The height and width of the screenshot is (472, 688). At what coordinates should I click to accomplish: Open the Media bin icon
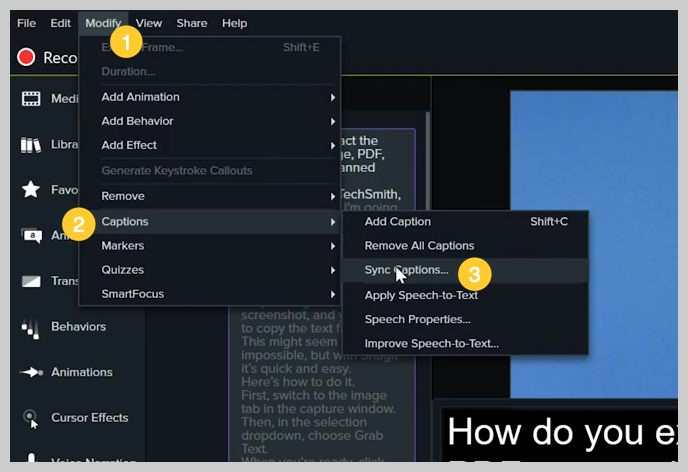point(31,99)
